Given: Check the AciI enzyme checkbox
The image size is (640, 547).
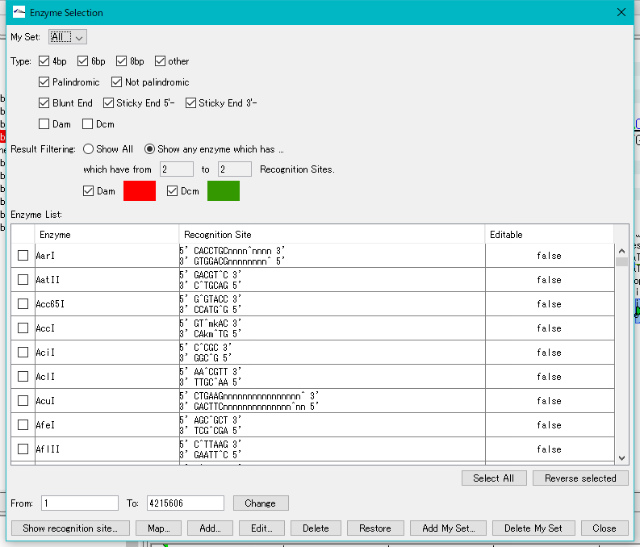Looking at the screenshot, I should tap(23, 352).
